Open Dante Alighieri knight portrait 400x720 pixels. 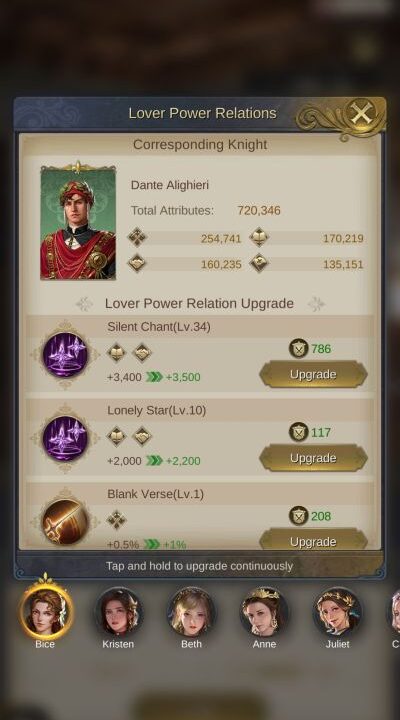pyautogui.click(x=78, y=223)
